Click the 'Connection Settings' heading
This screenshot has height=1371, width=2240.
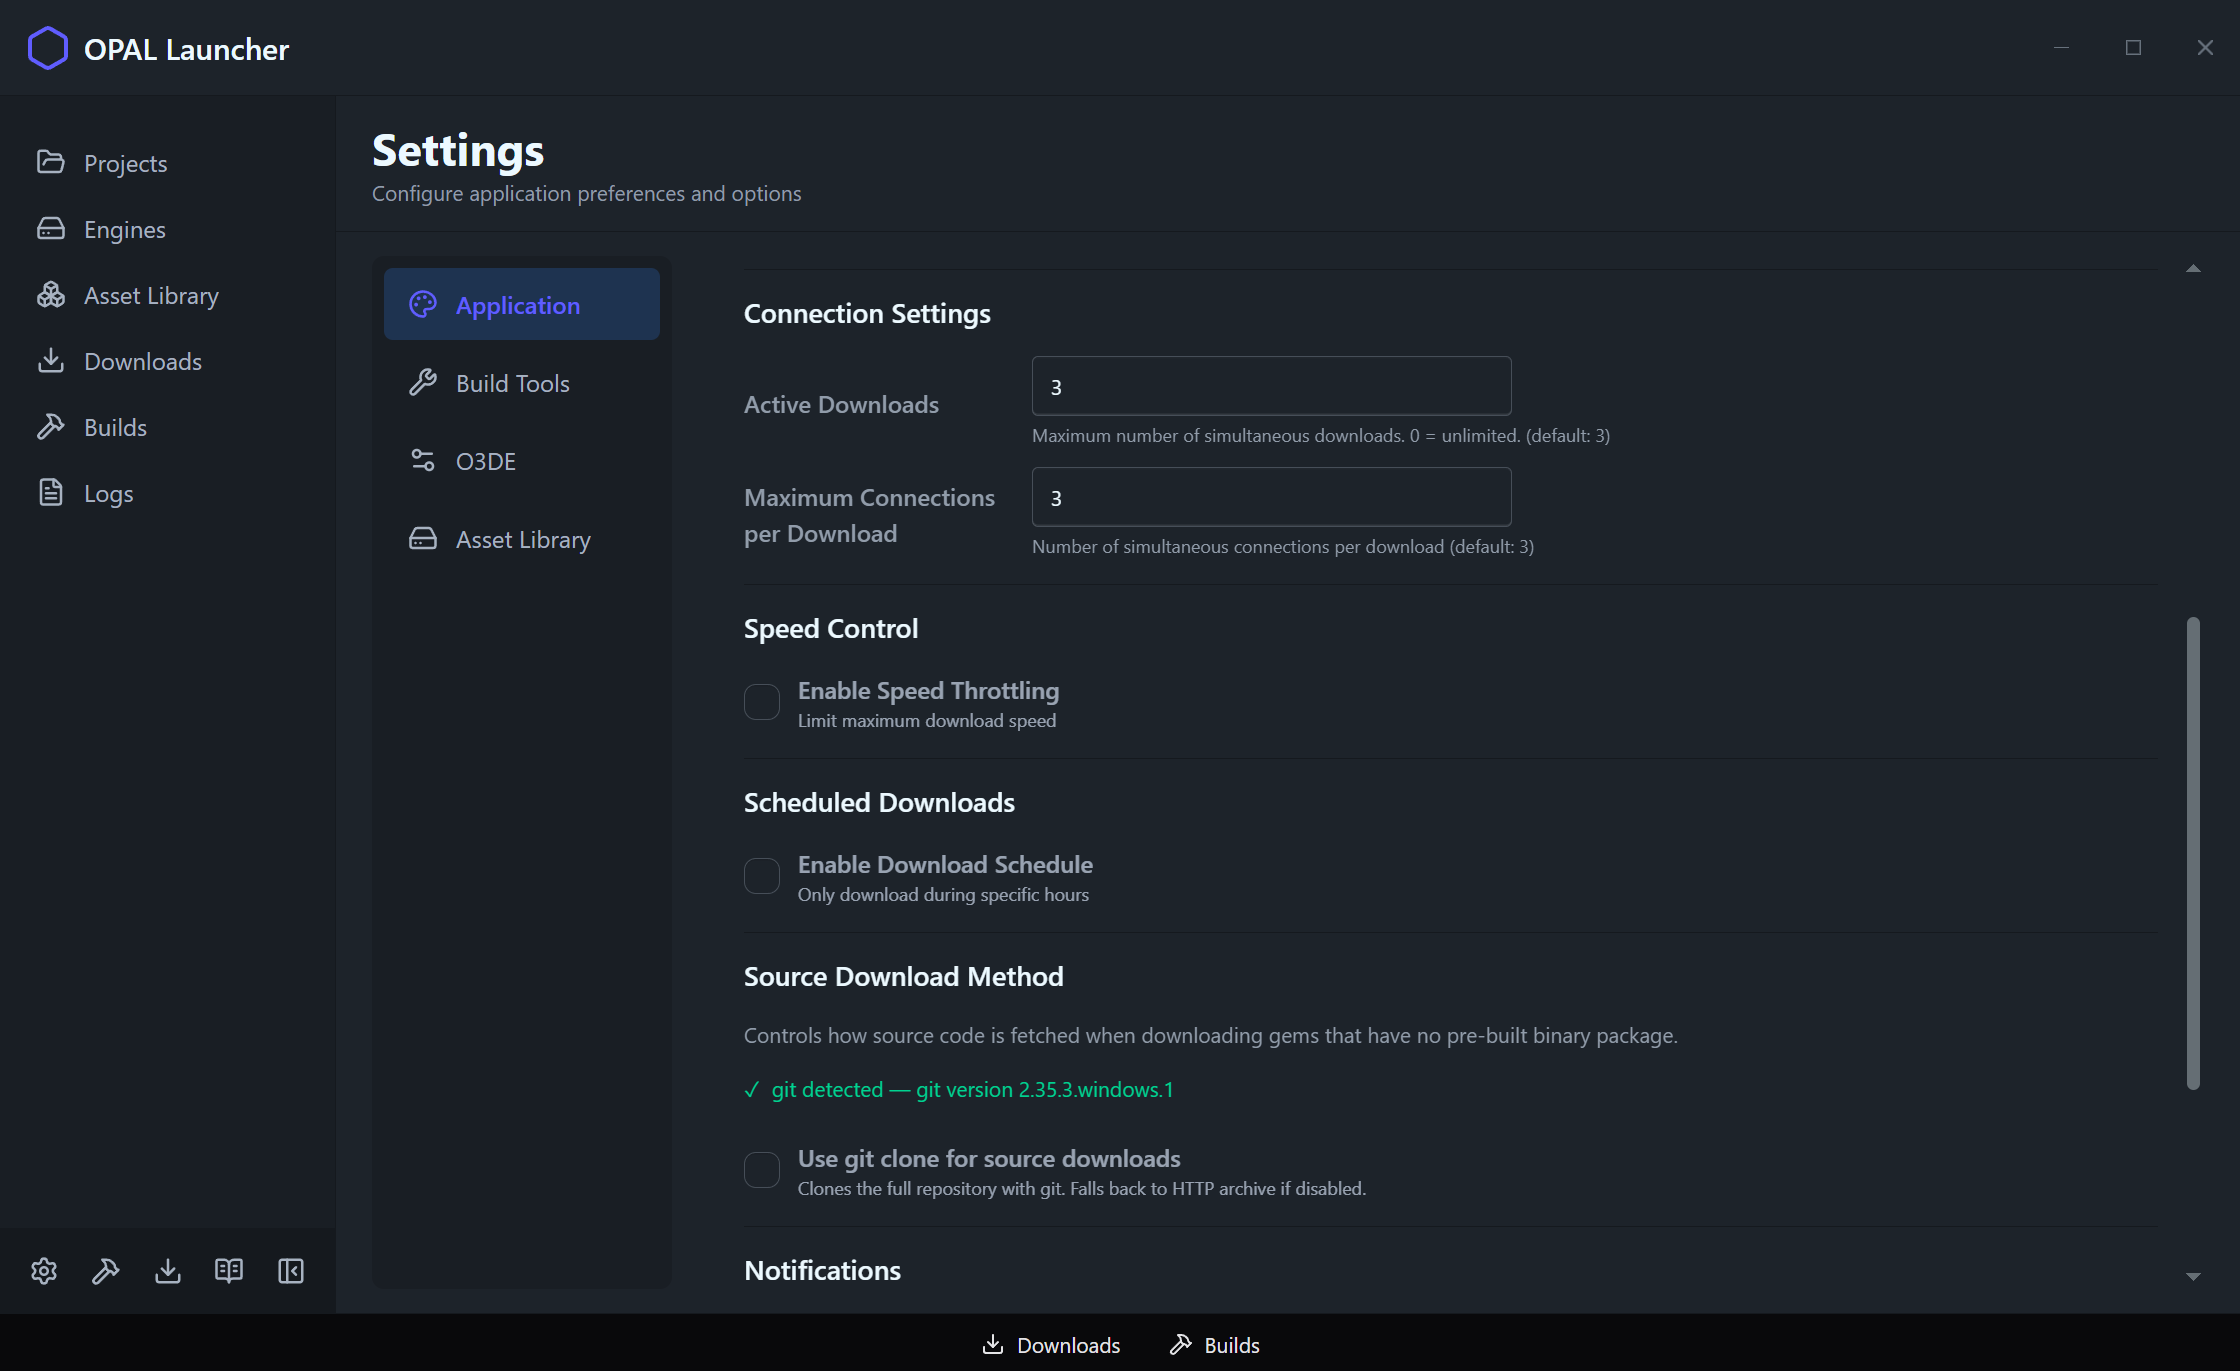867,313
